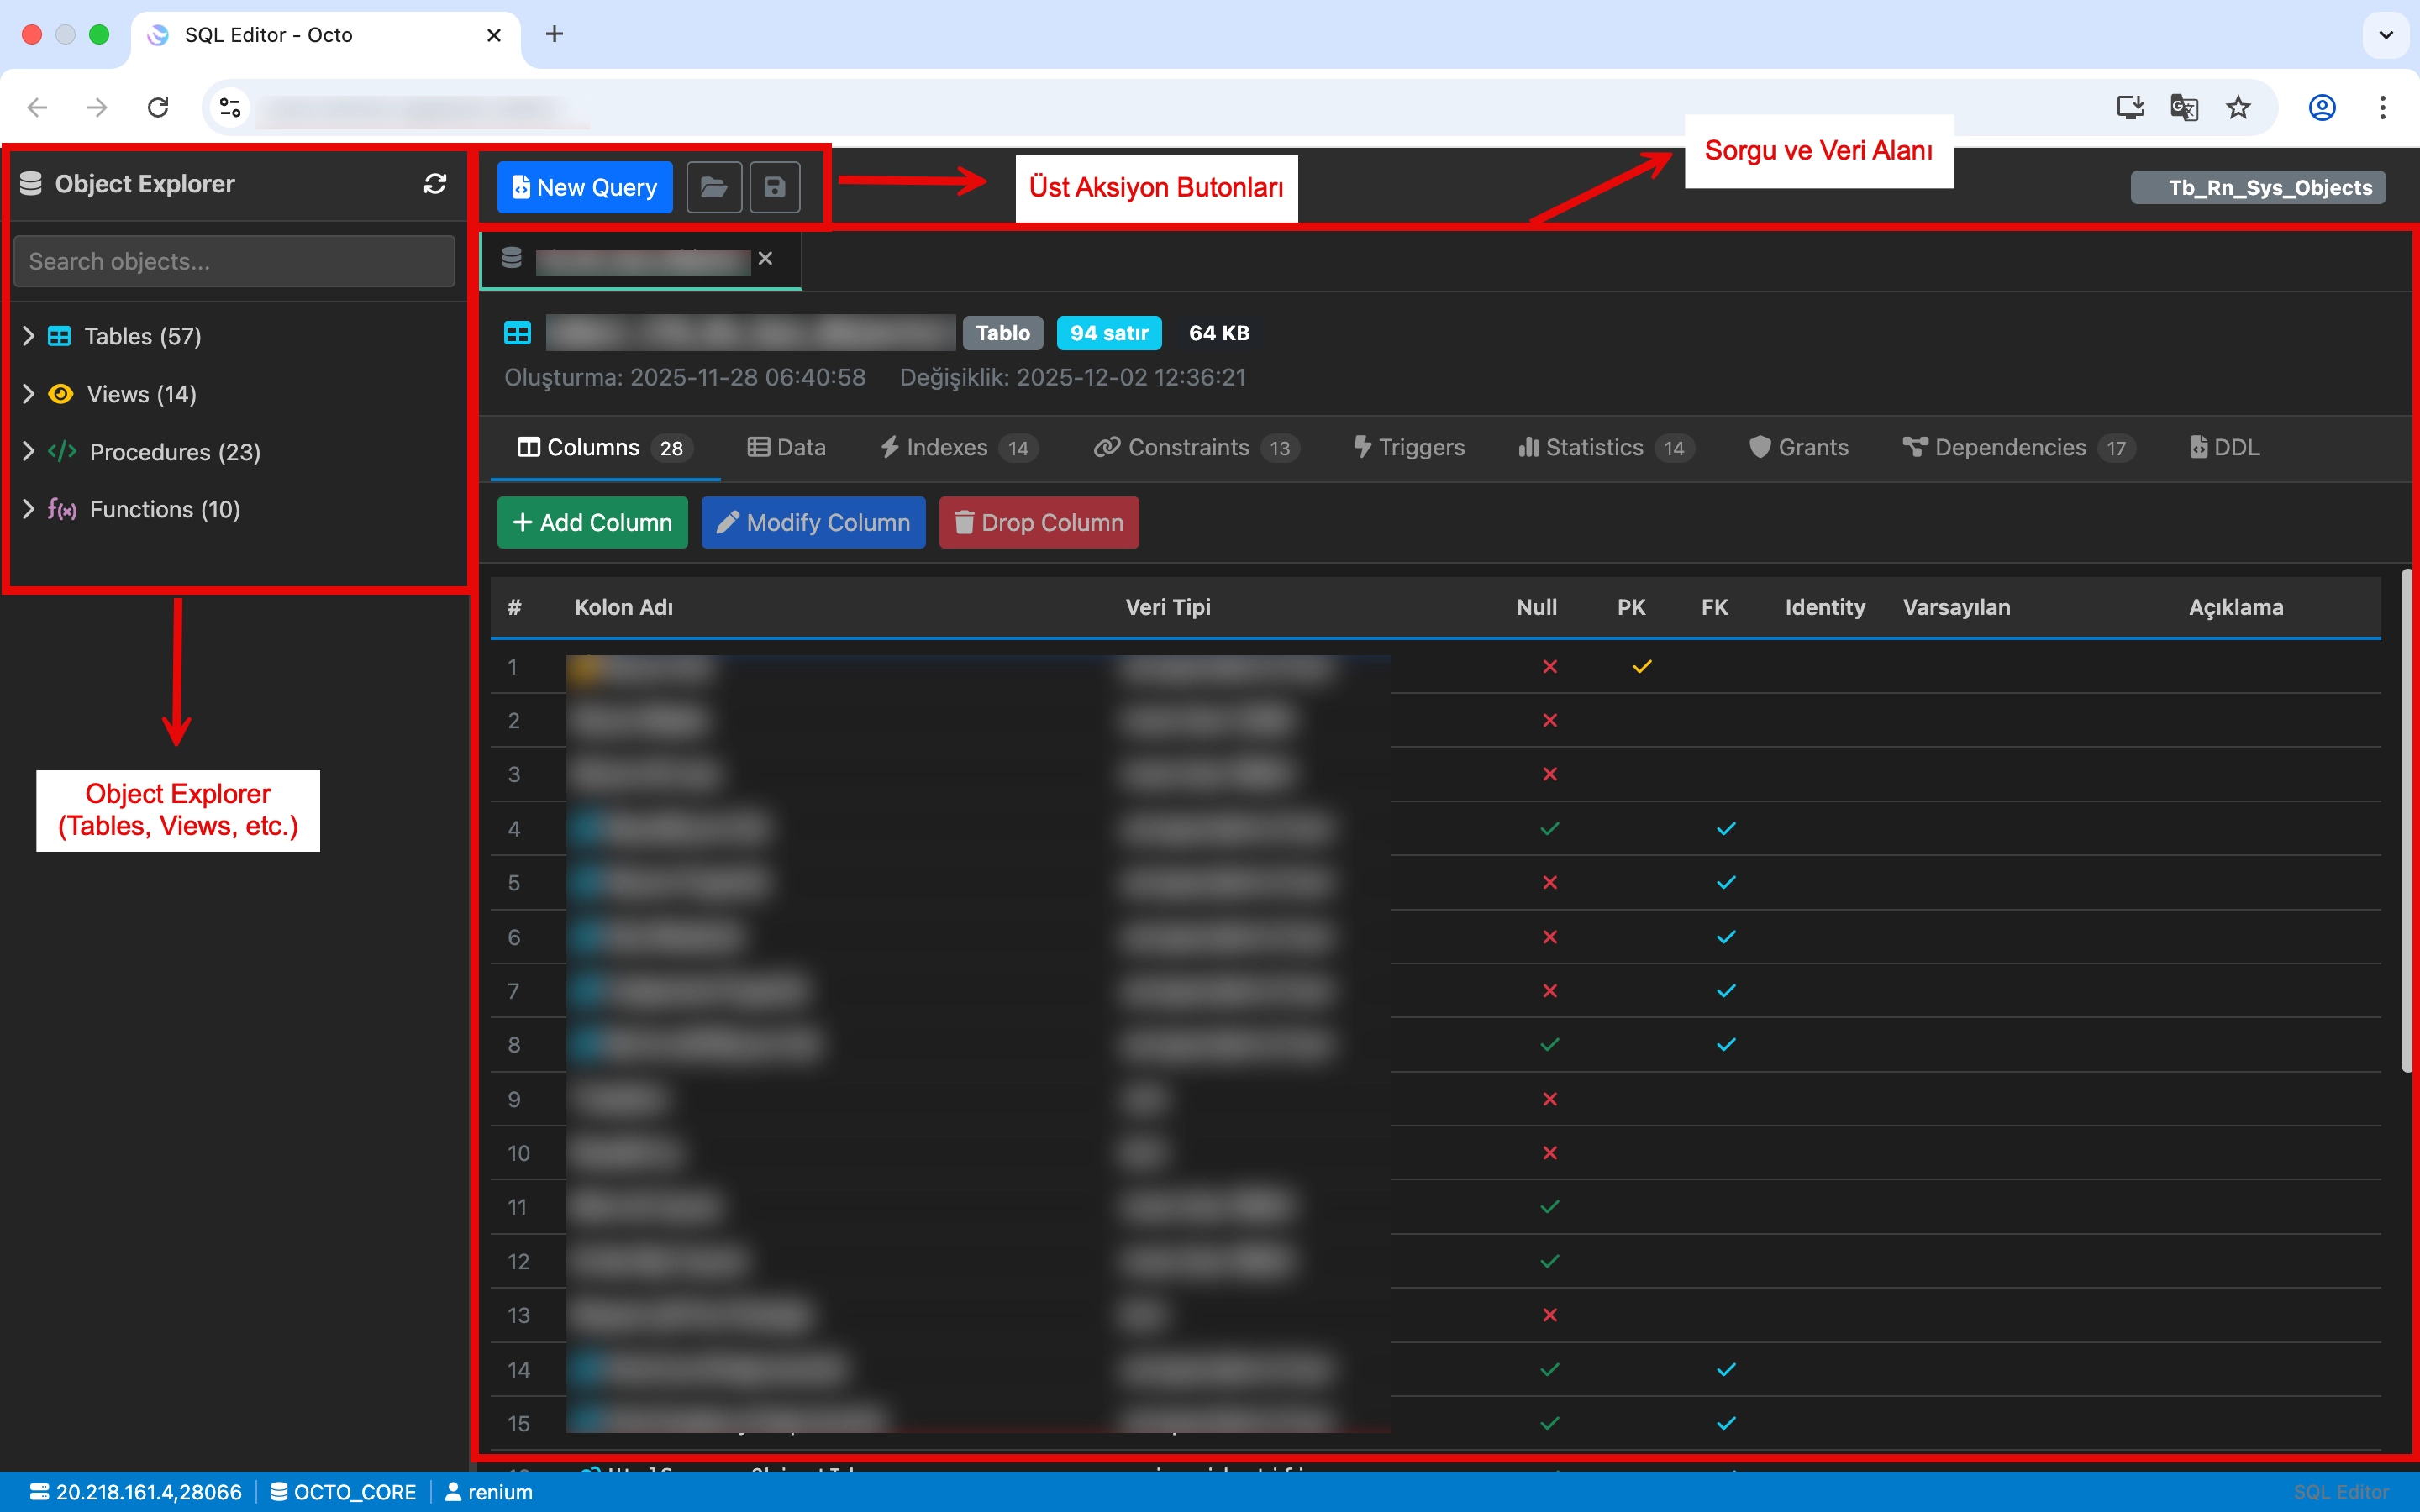Click the install app icon in address bar
Screen dimensions: 2420x1512
click(2130, 107)
